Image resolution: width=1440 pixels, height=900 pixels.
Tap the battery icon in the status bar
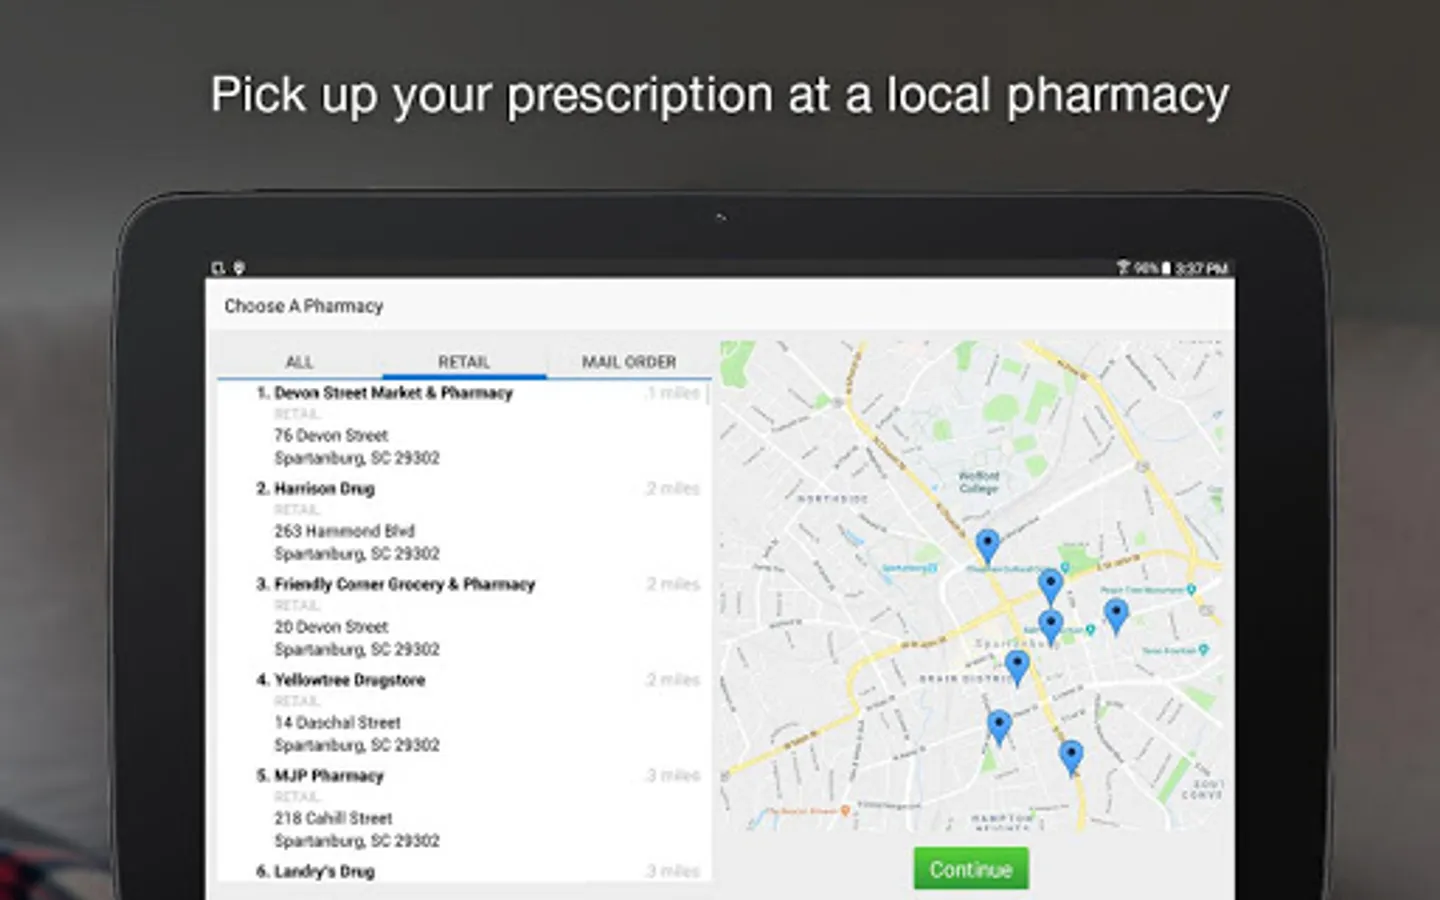tap(1166, 268)
